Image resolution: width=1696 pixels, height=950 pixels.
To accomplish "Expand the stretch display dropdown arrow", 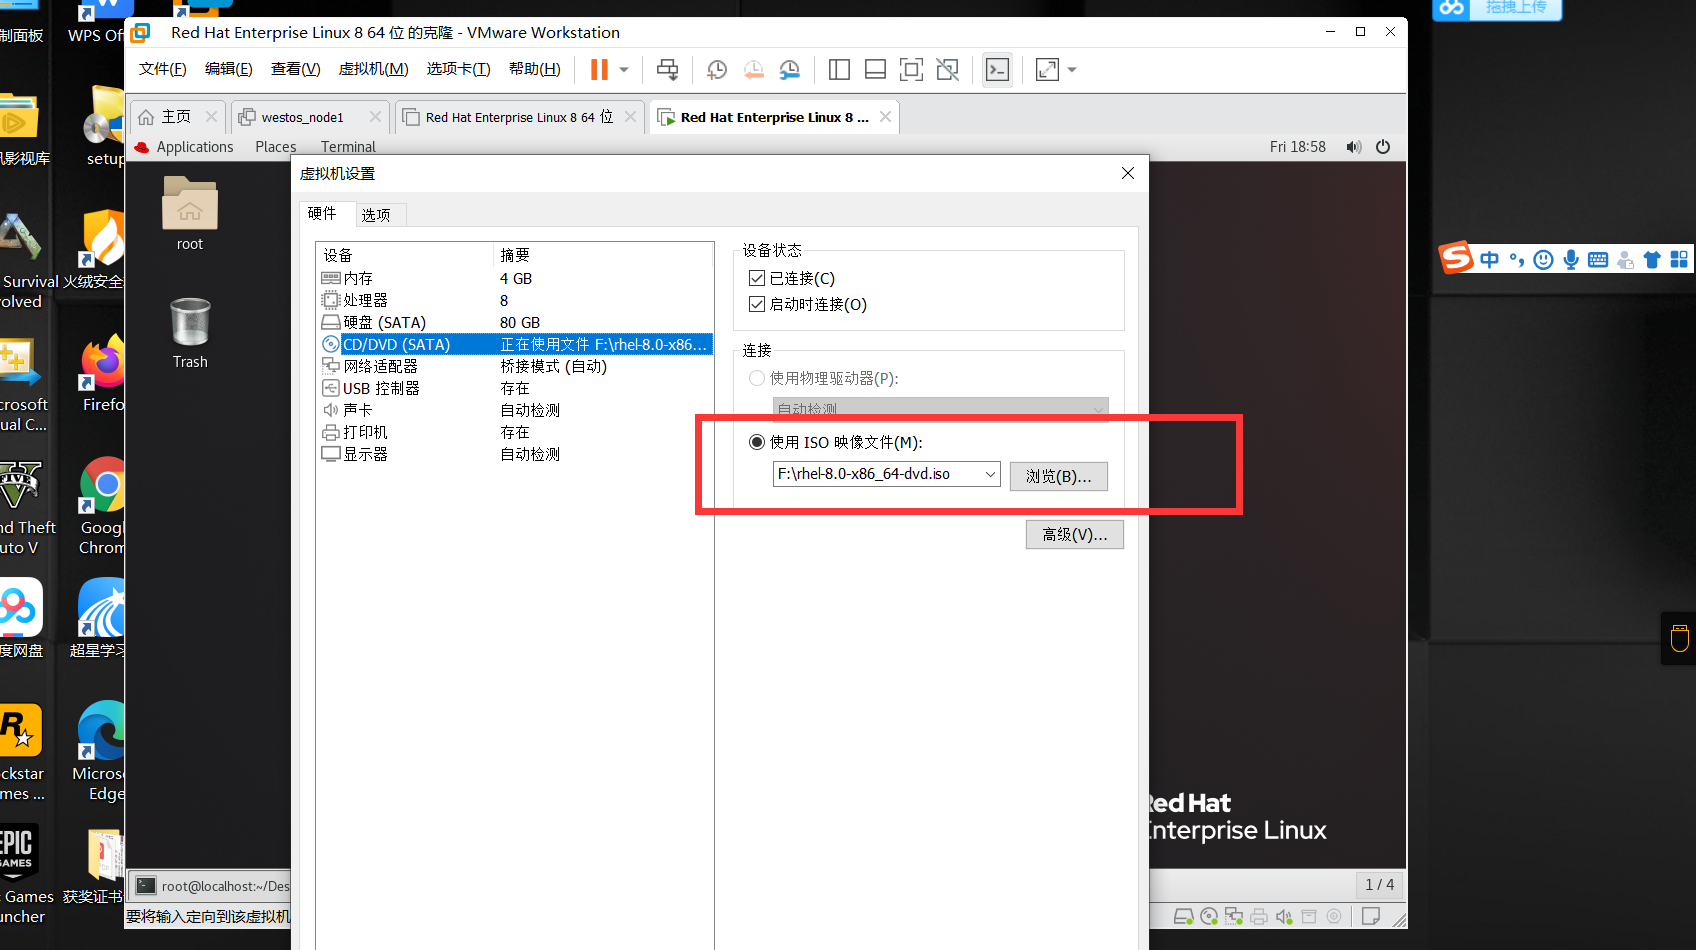I will click(1072, 69).
